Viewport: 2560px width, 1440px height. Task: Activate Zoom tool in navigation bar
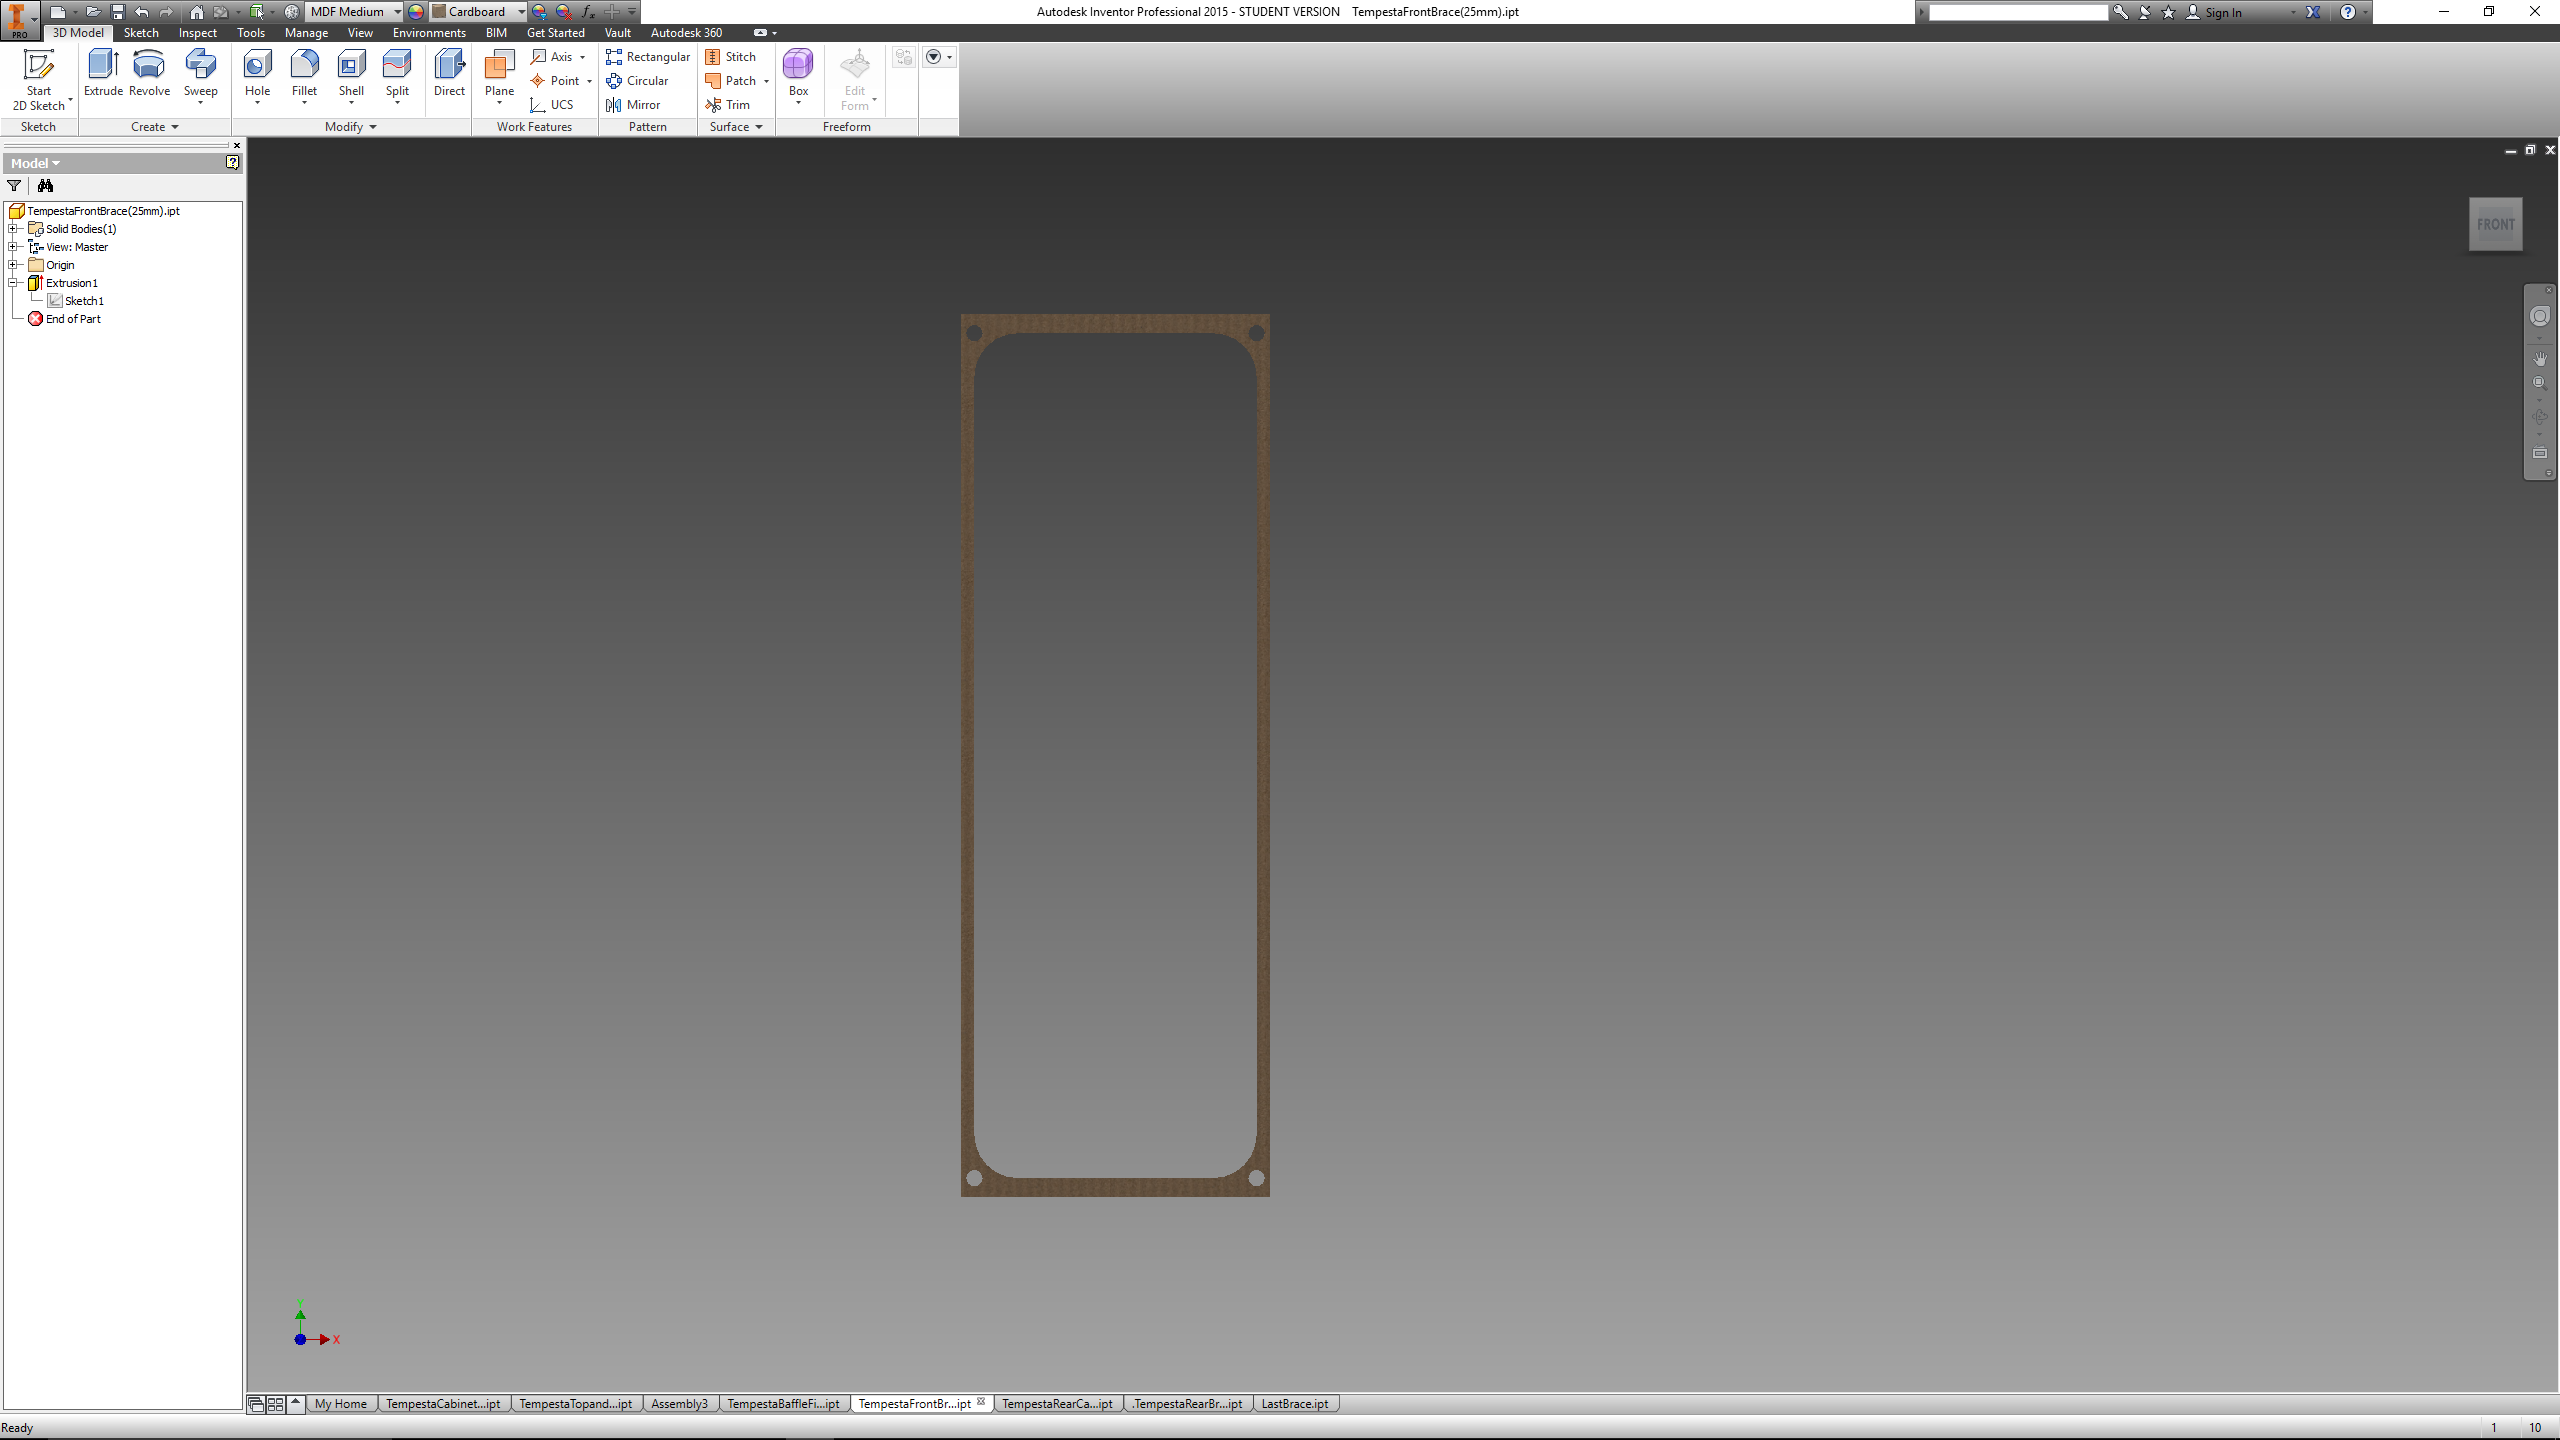coord(2540,383)
